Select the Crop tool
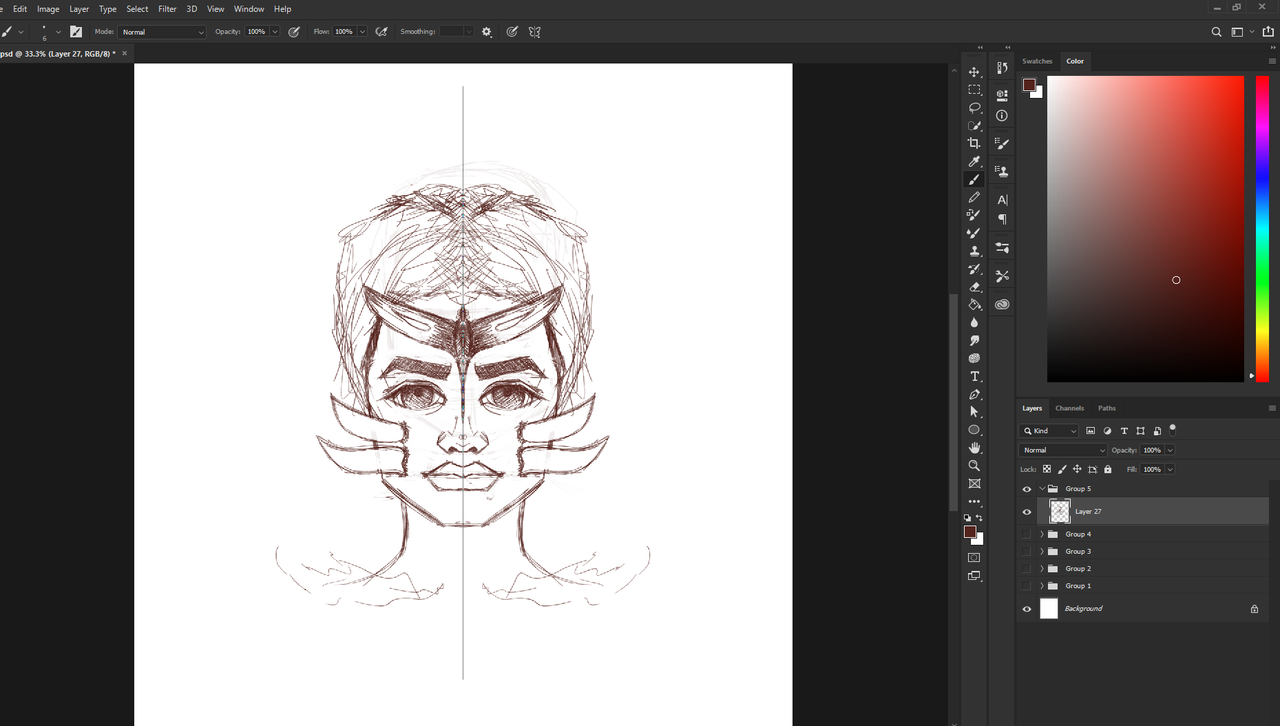Image resolution: width=1280 pixels, height=726 pixels. click(974, 143)
